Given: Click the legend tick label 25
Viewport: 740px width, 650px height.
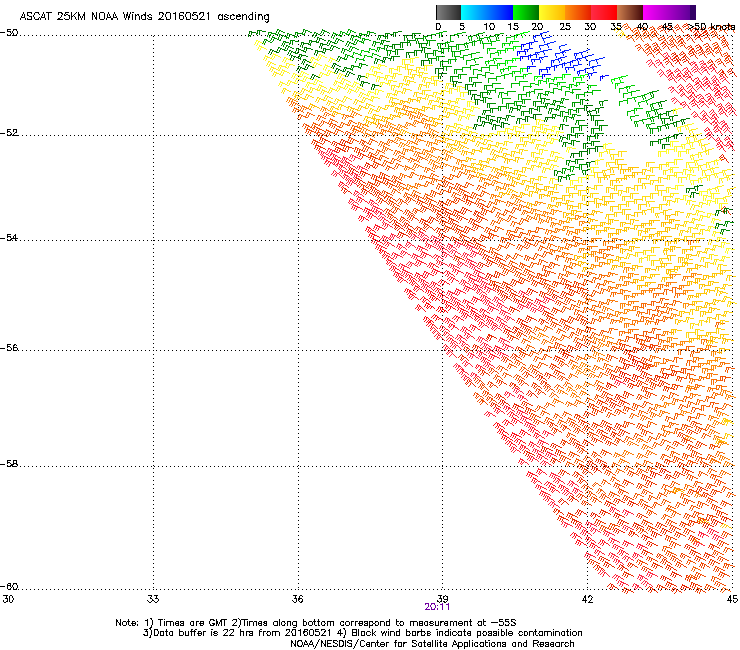Looking at the screenshot, I should 565,27.
